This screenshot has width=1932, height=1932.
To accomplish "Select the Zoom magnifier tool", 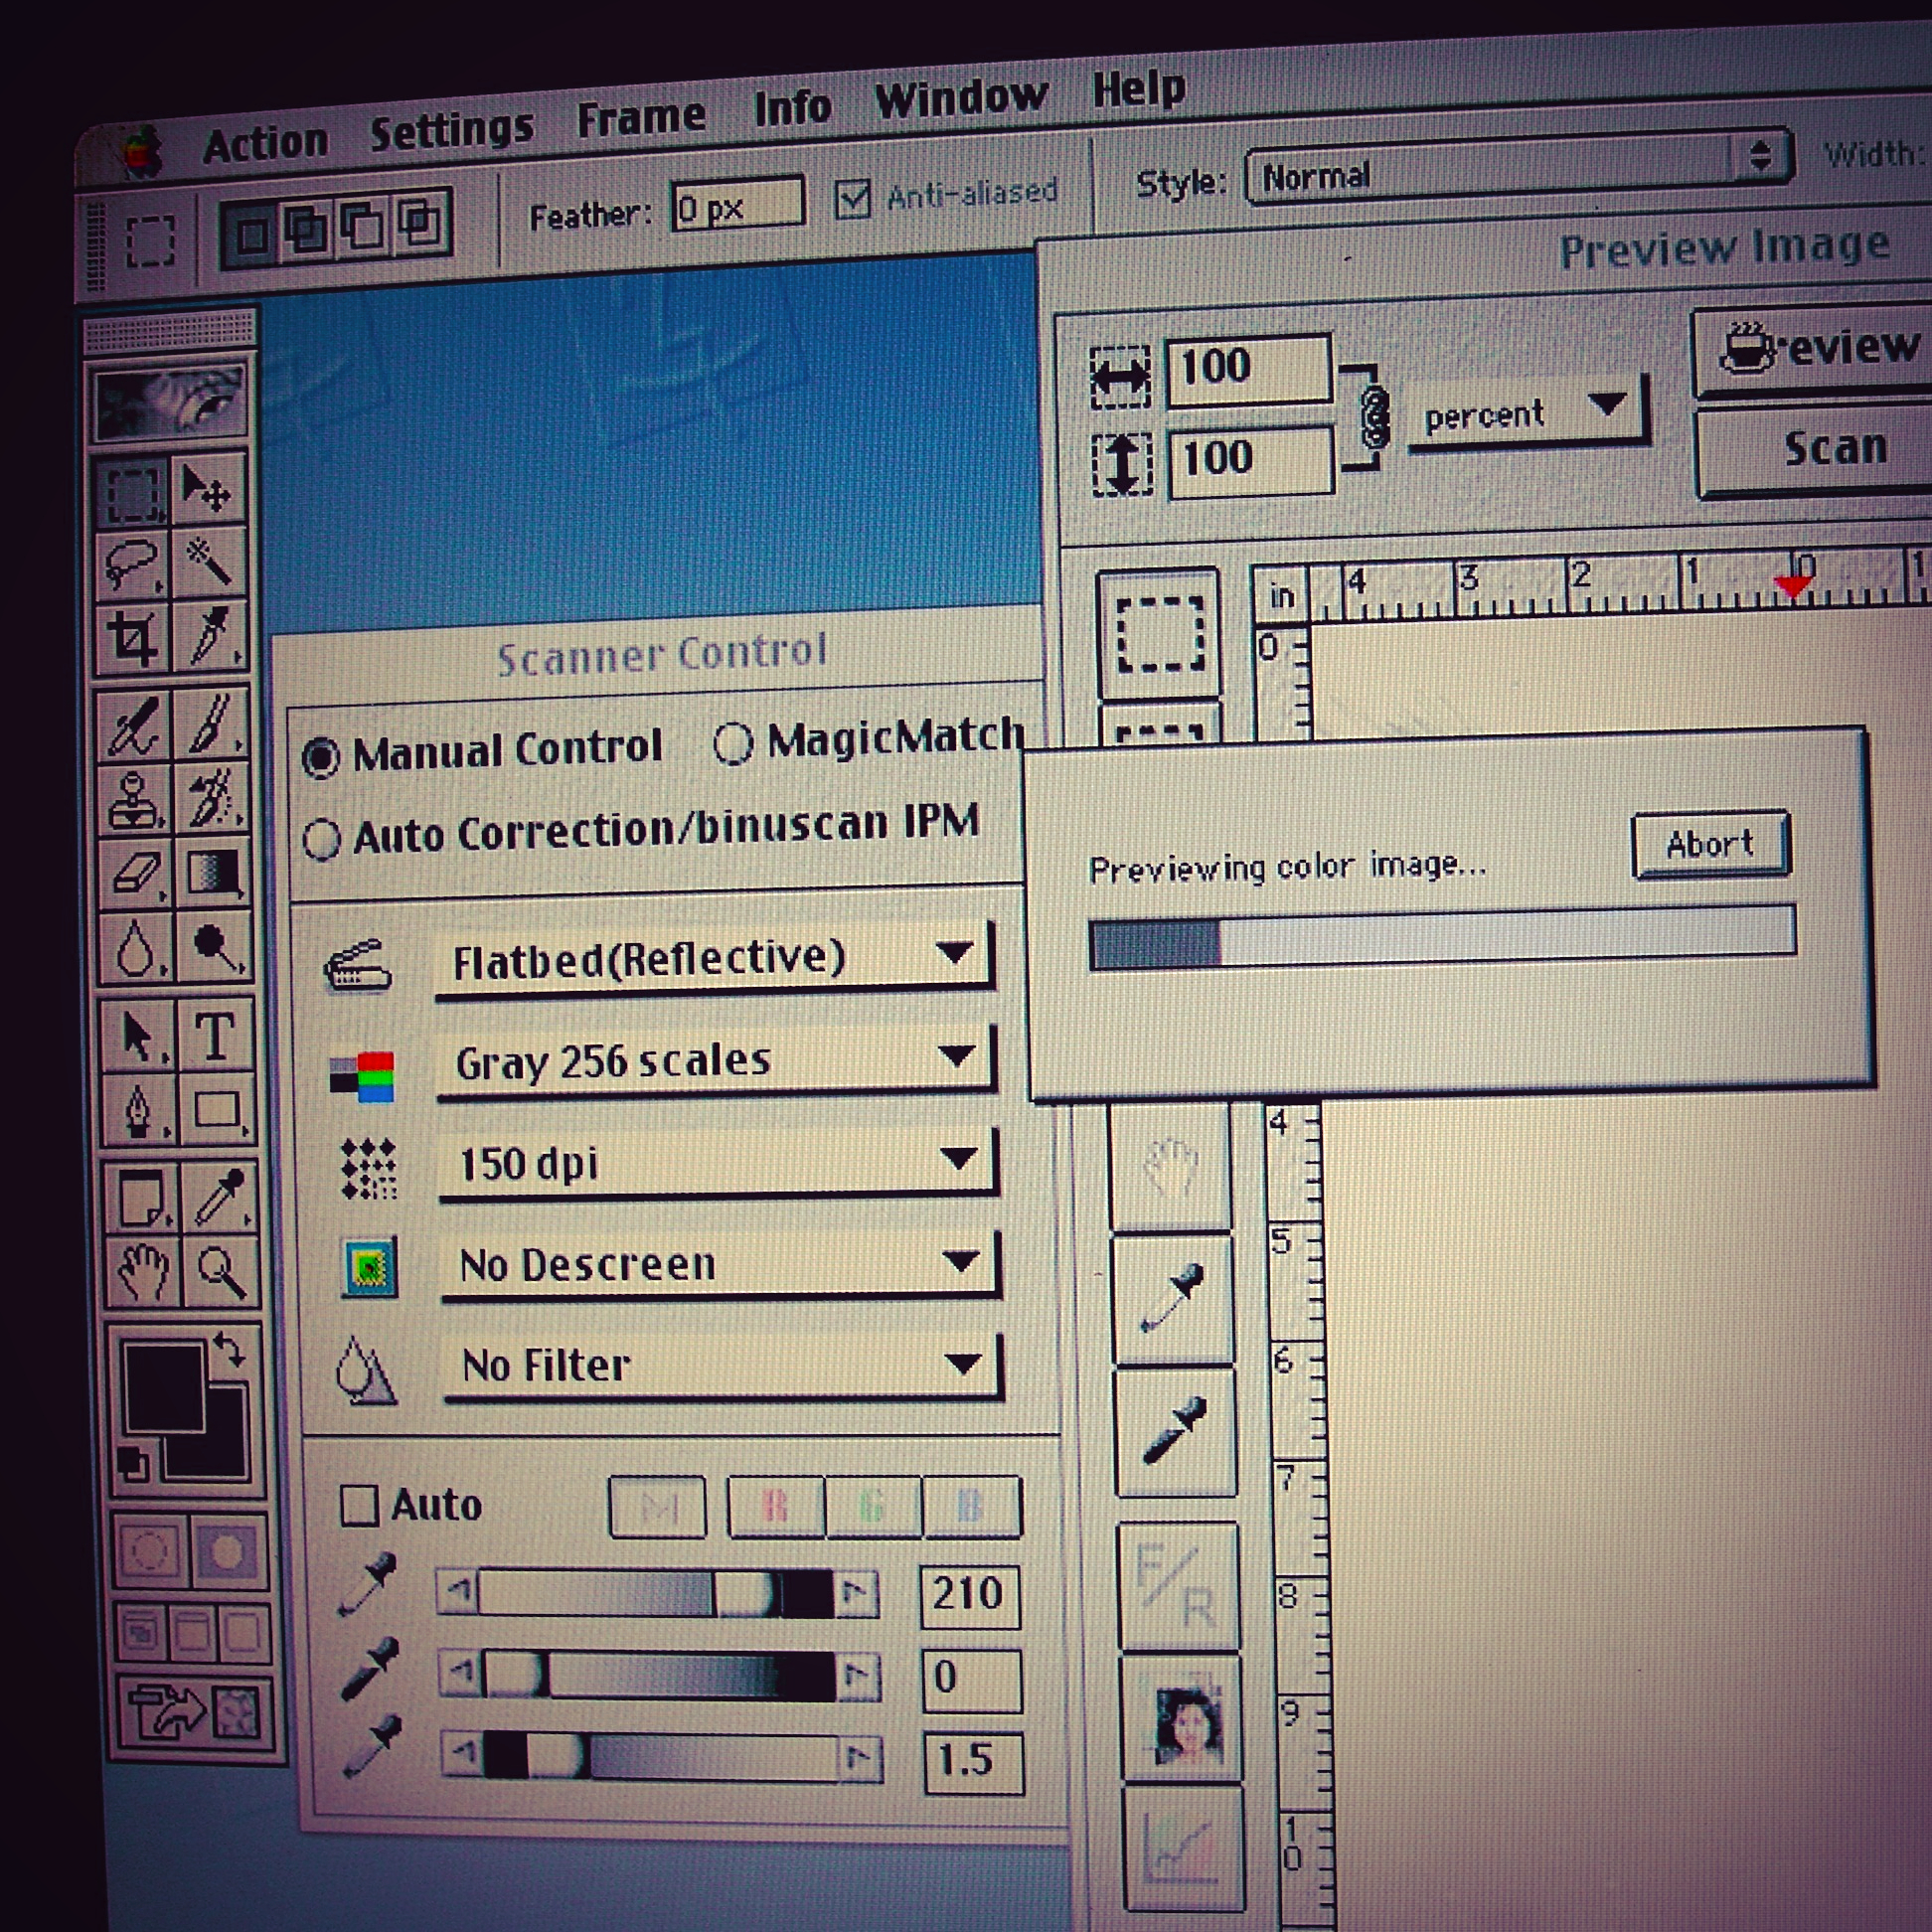I will click(221, 1272).
